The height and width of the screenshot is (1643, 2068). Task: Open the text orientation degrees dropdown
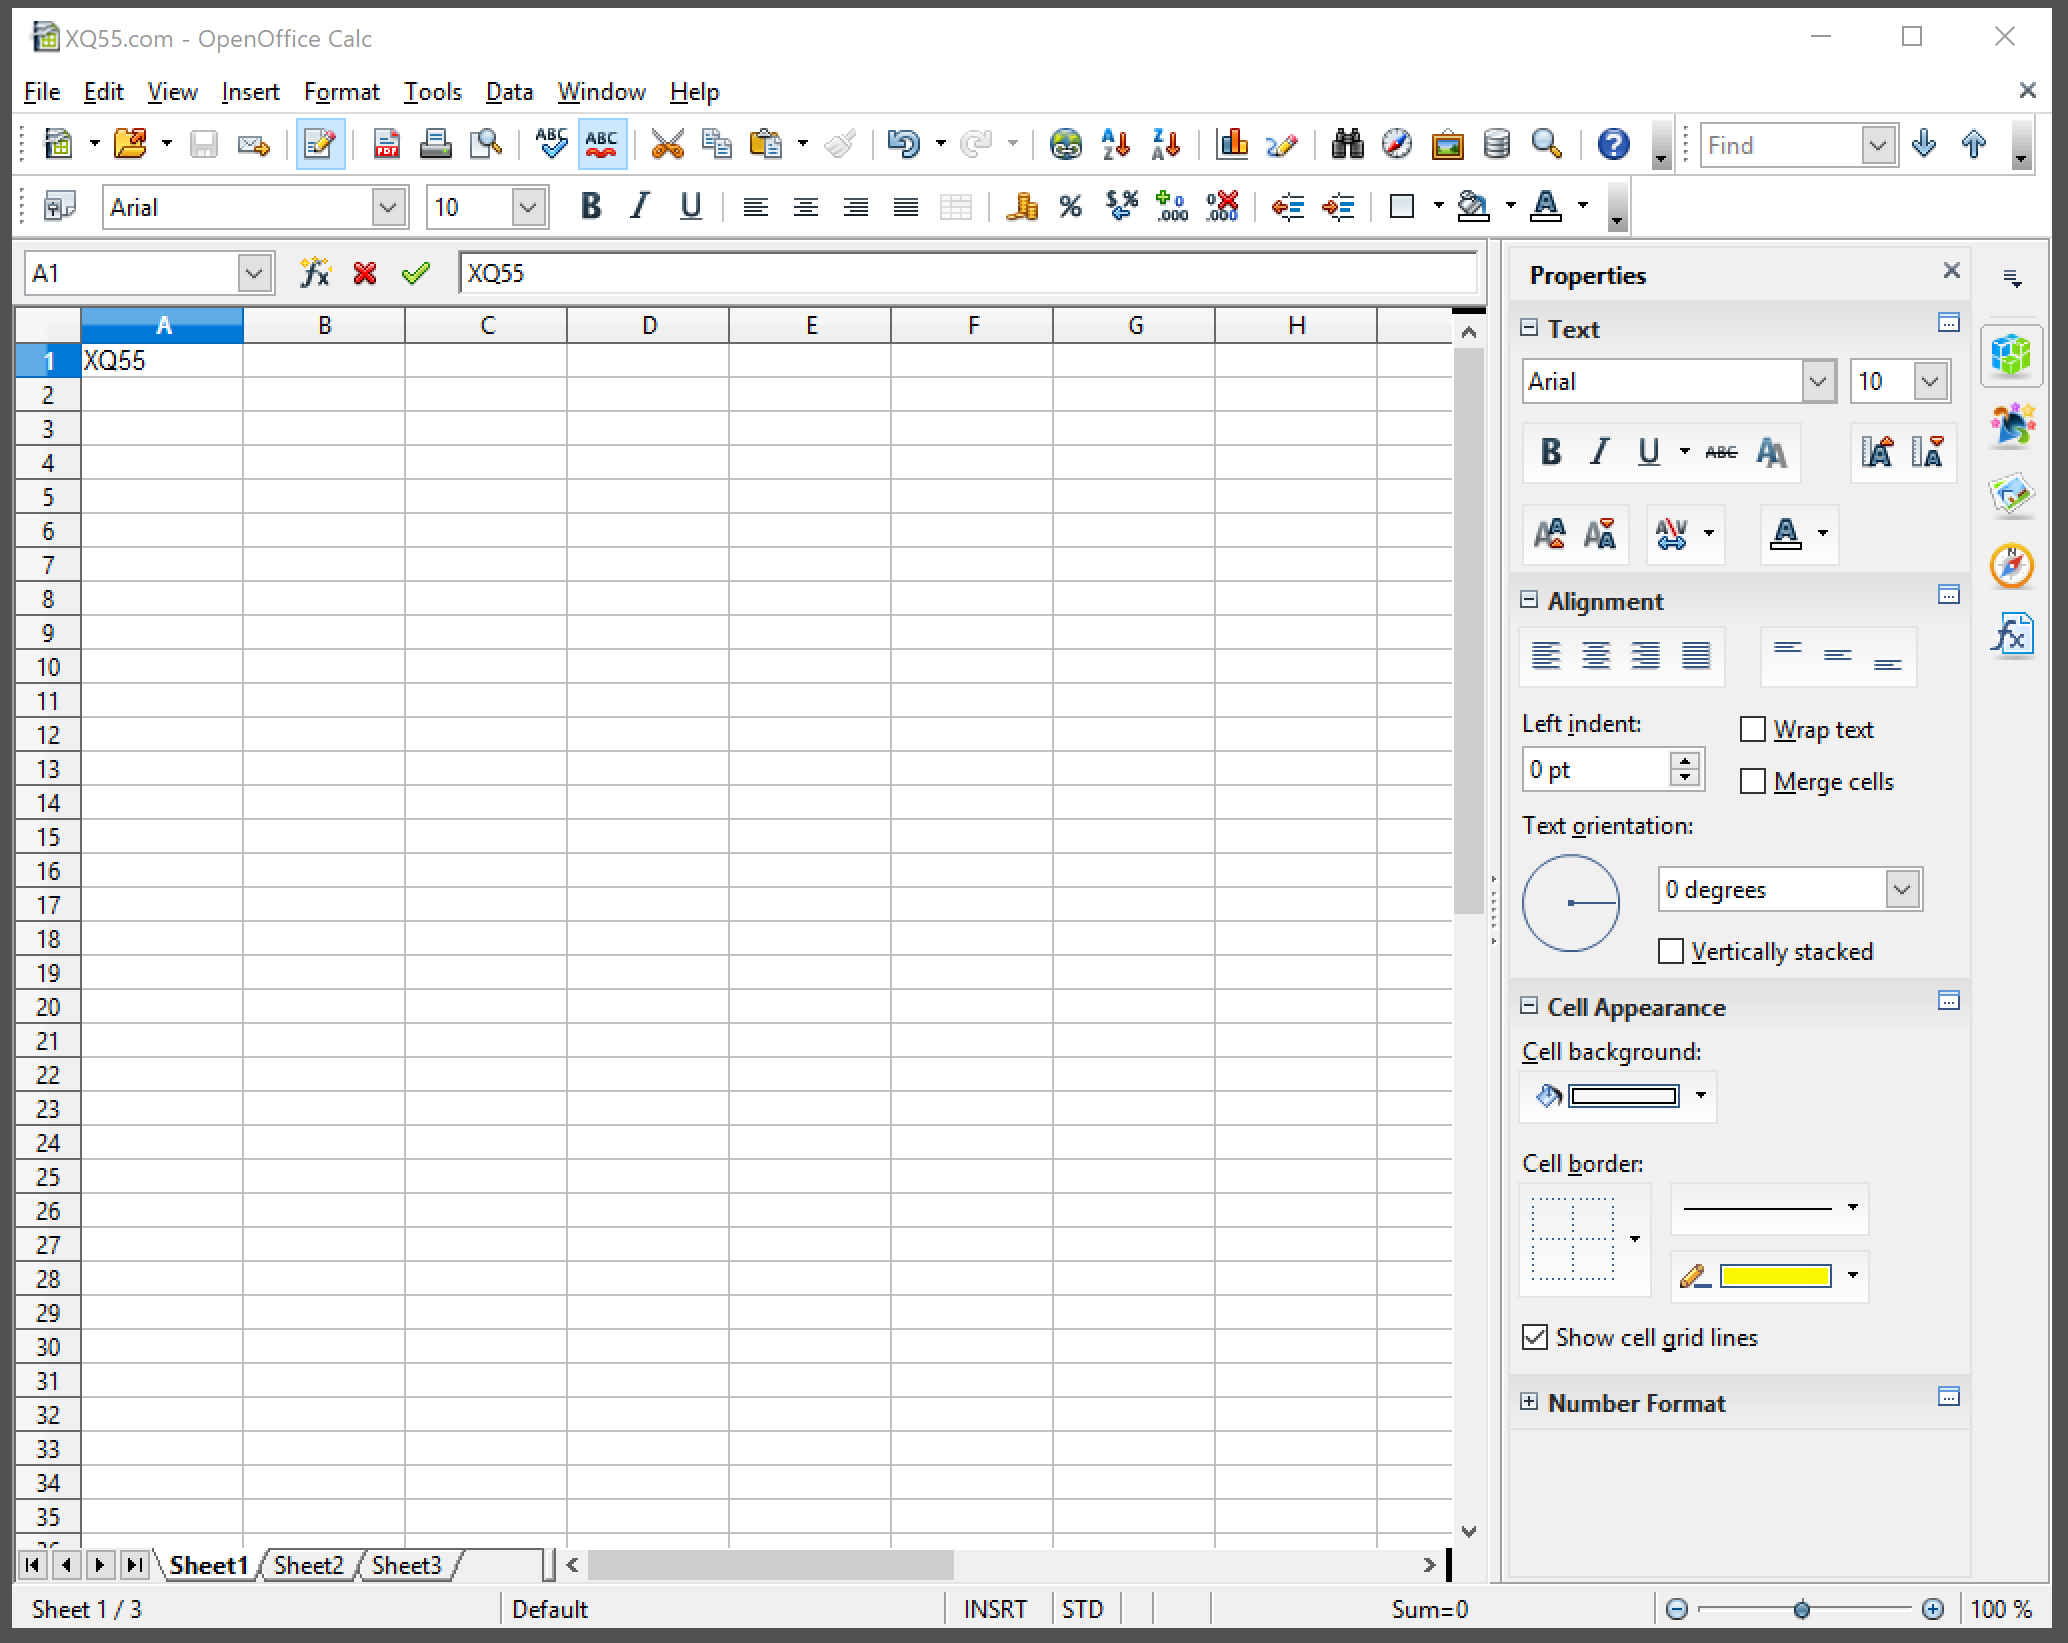click(1902, 889)
